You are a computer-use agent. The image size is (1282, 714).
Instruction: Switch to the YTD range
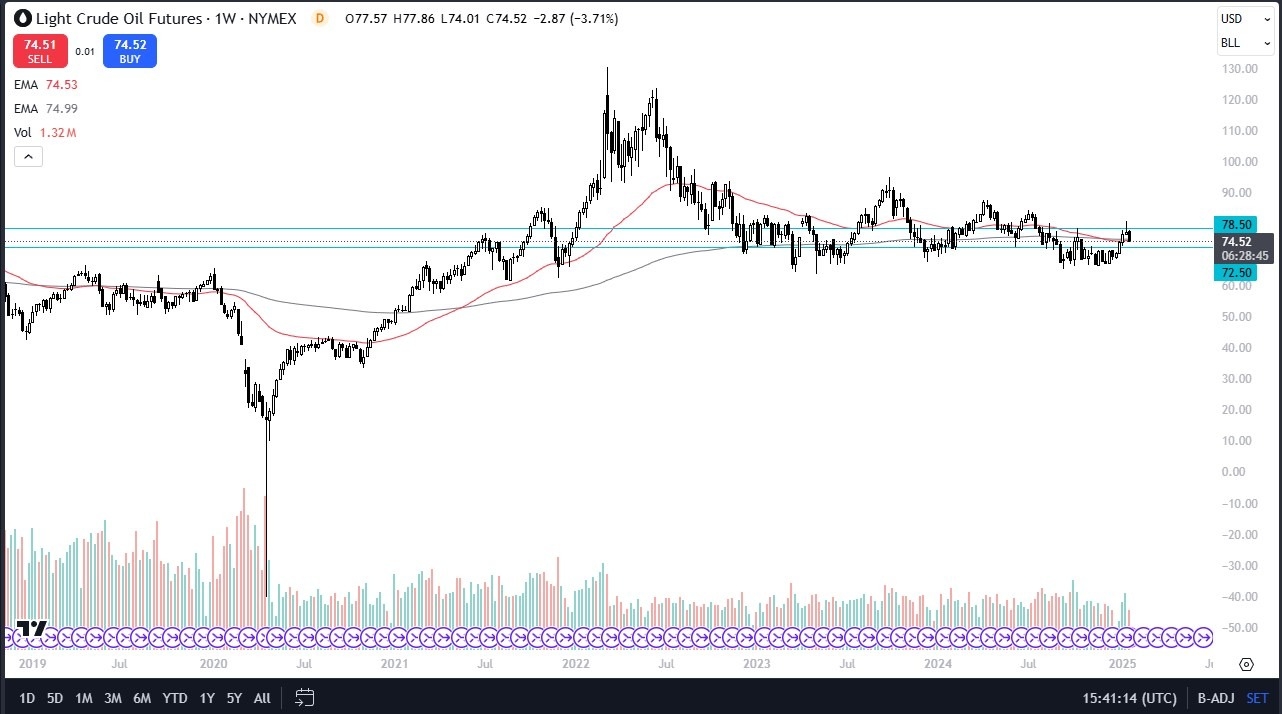click(x=174, y=698)
